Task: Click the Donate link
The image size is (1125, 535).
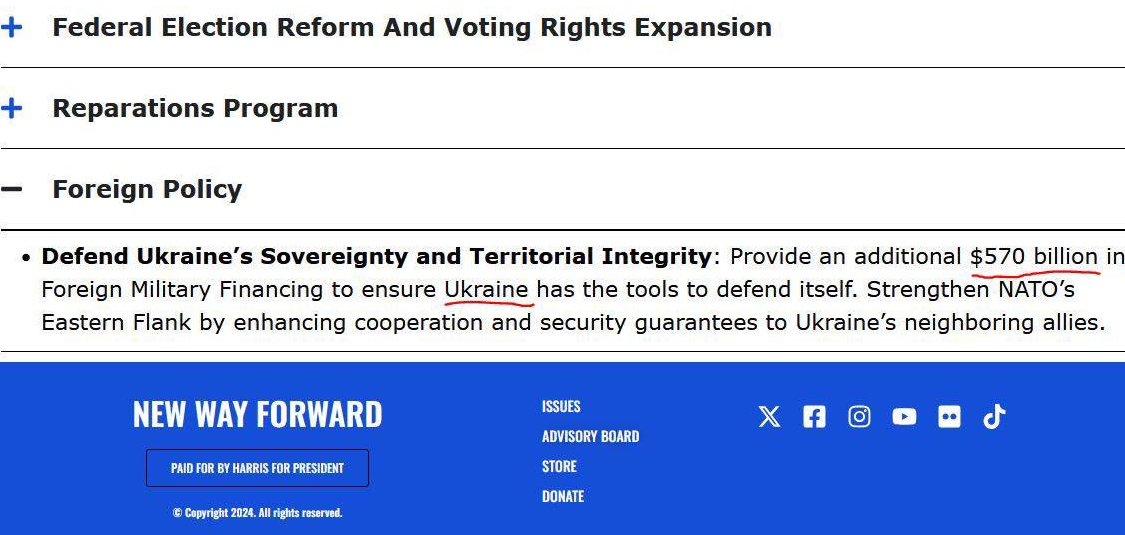Action: coord(563,496)
